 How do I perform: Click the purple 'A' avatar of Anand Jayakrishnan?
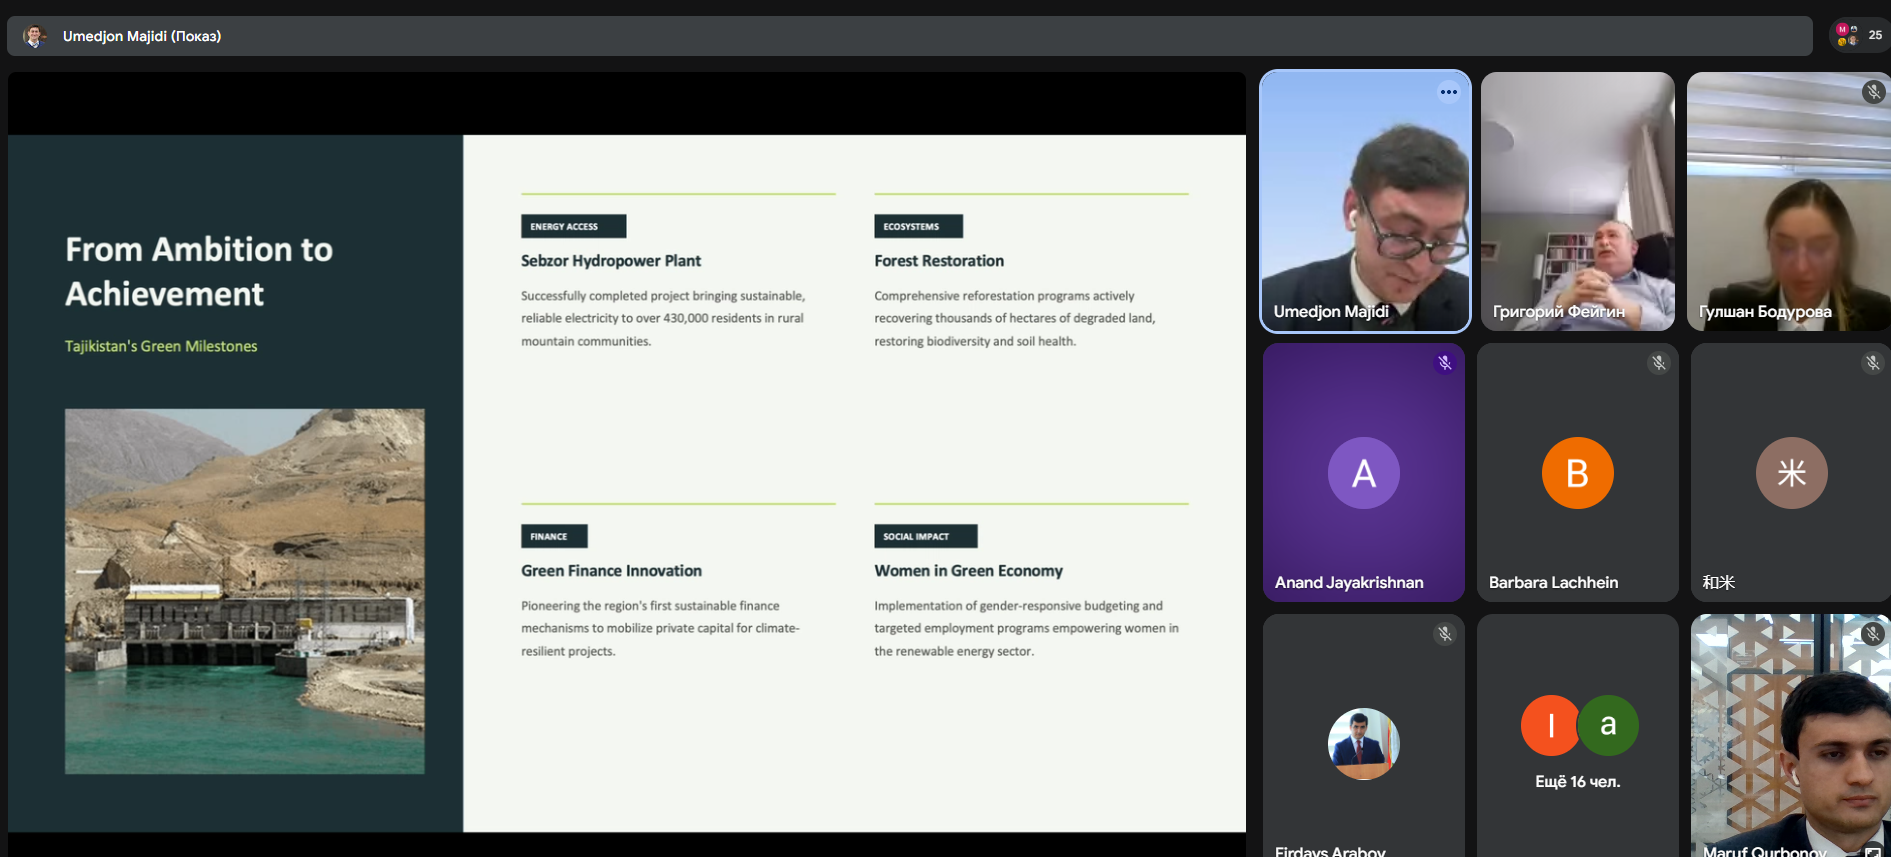point(1363,473)
